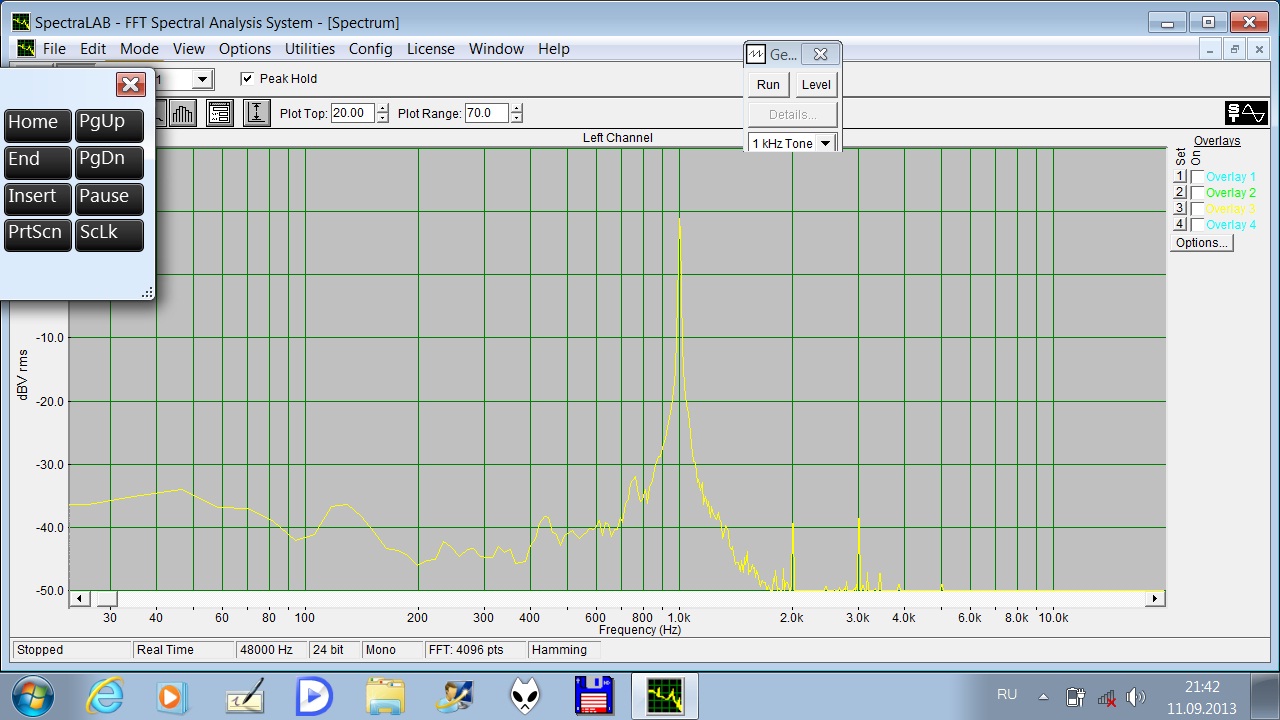The image size is (1280, 720).
Task: Open the Config menu
Action: coord(370,49)
